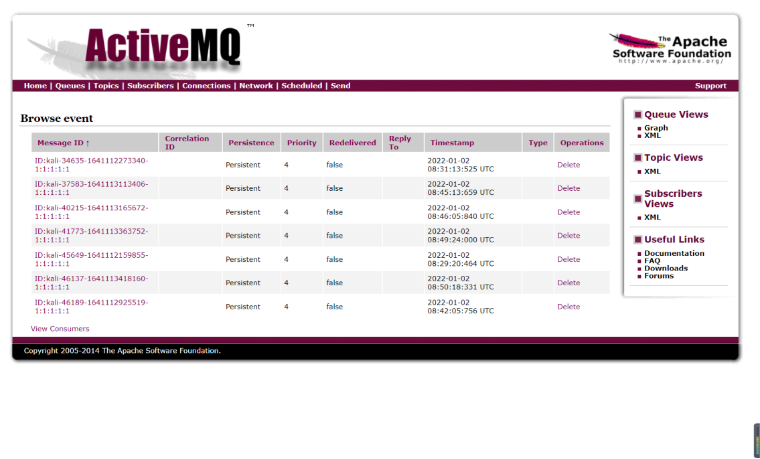Open message ID:kali-45649-1641112159855
Image resolution: width=760 pixels, height=459 pixels.
pos(91,259)
